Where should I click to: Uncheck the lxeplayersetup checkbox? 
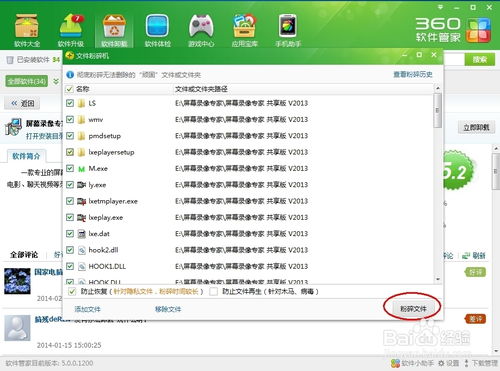[x=70, y=152]
